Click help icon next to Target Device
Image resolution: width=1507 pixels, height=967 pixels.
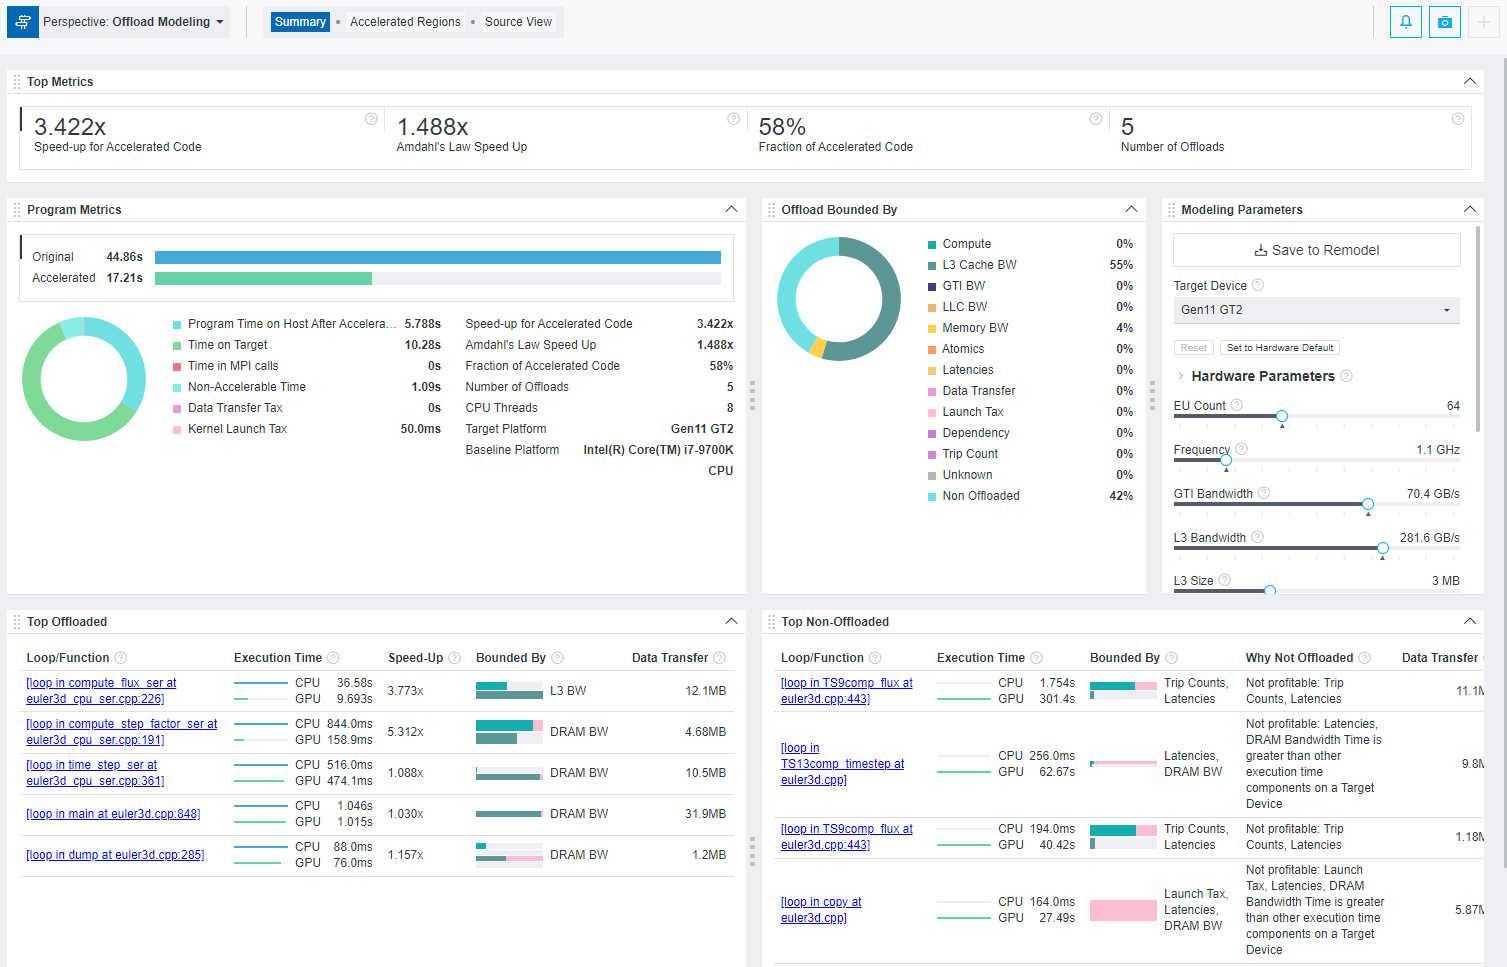(x=1258, y=285)
